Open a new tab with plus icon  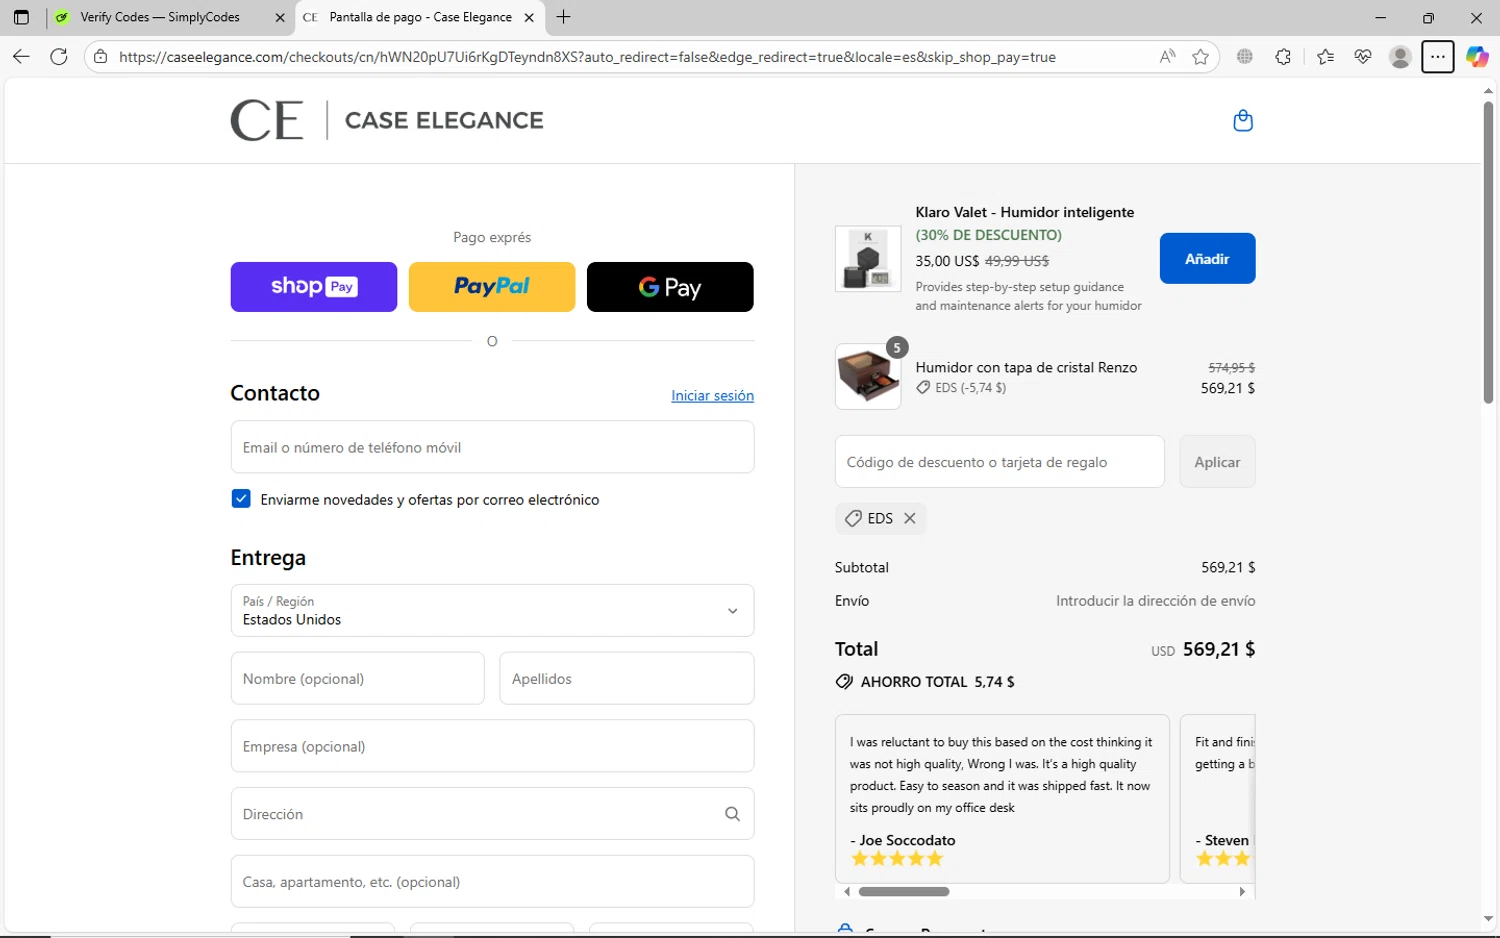563,17
